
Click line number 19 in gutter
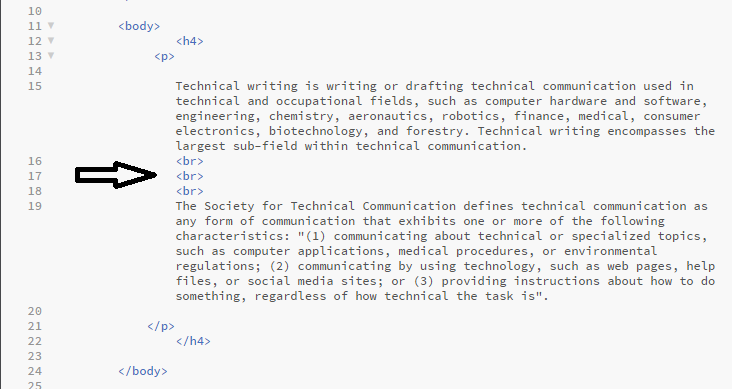tap(35, 206)
